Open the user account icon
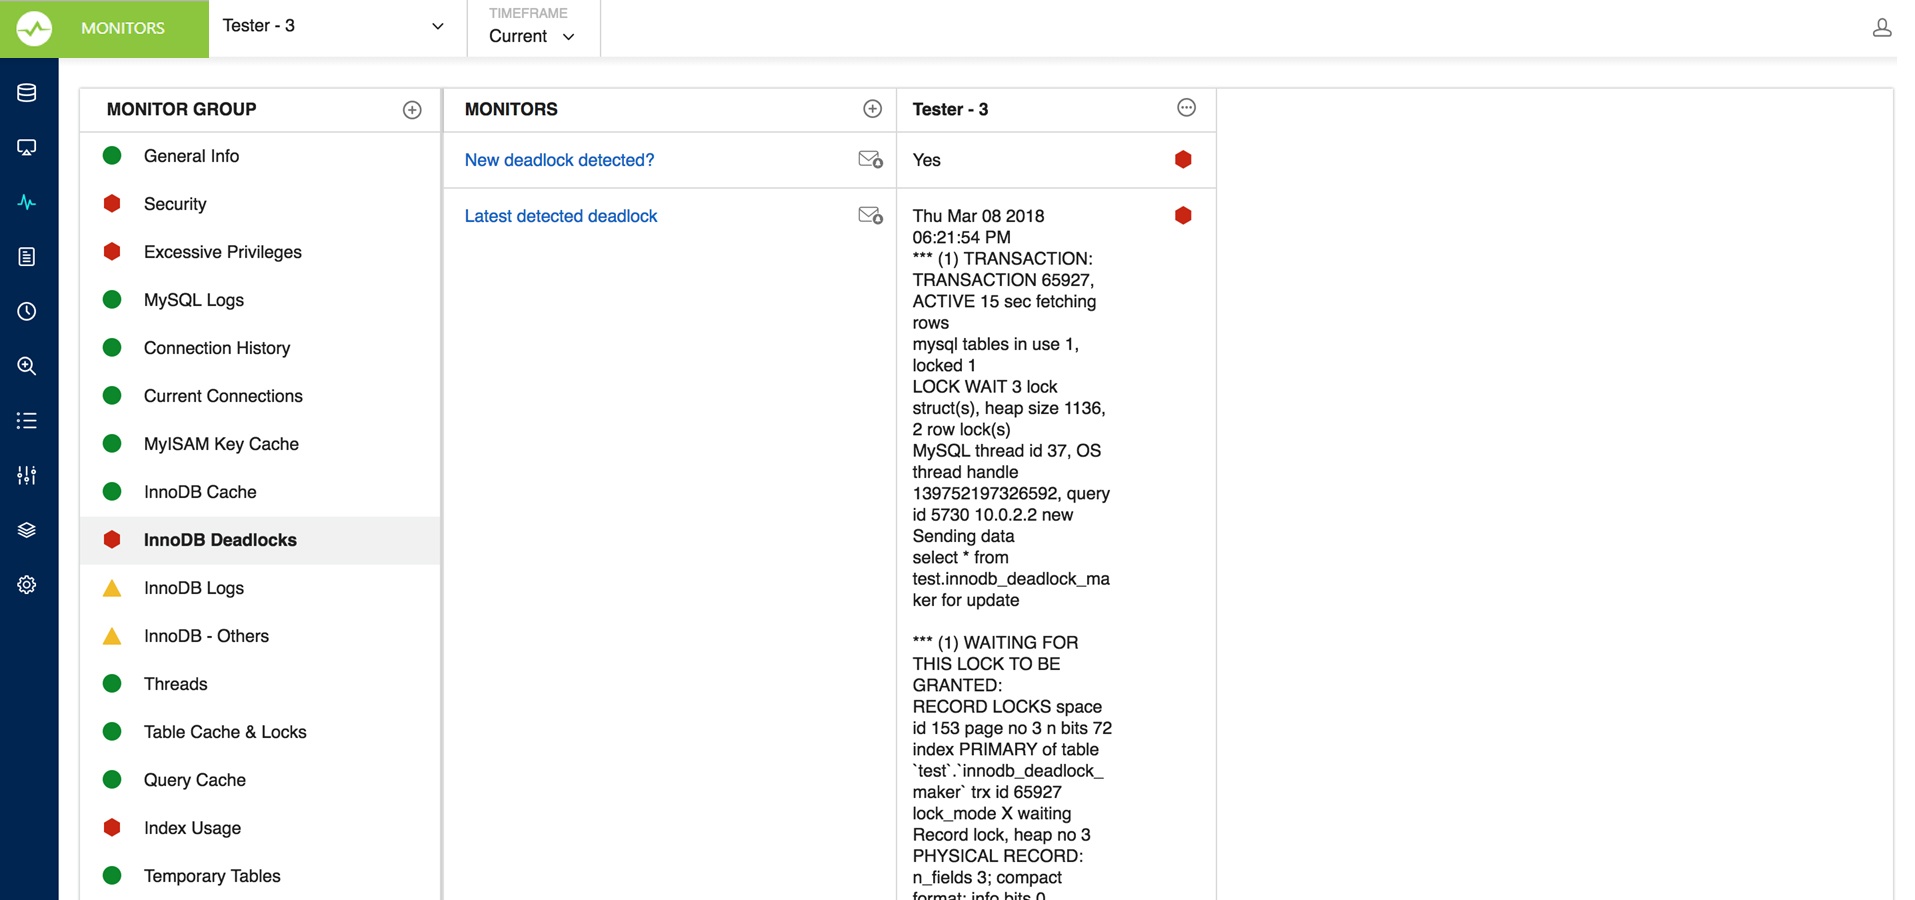Viewport: 1915px width, 900px height. pyautogui.click(x=1881, y=28)
